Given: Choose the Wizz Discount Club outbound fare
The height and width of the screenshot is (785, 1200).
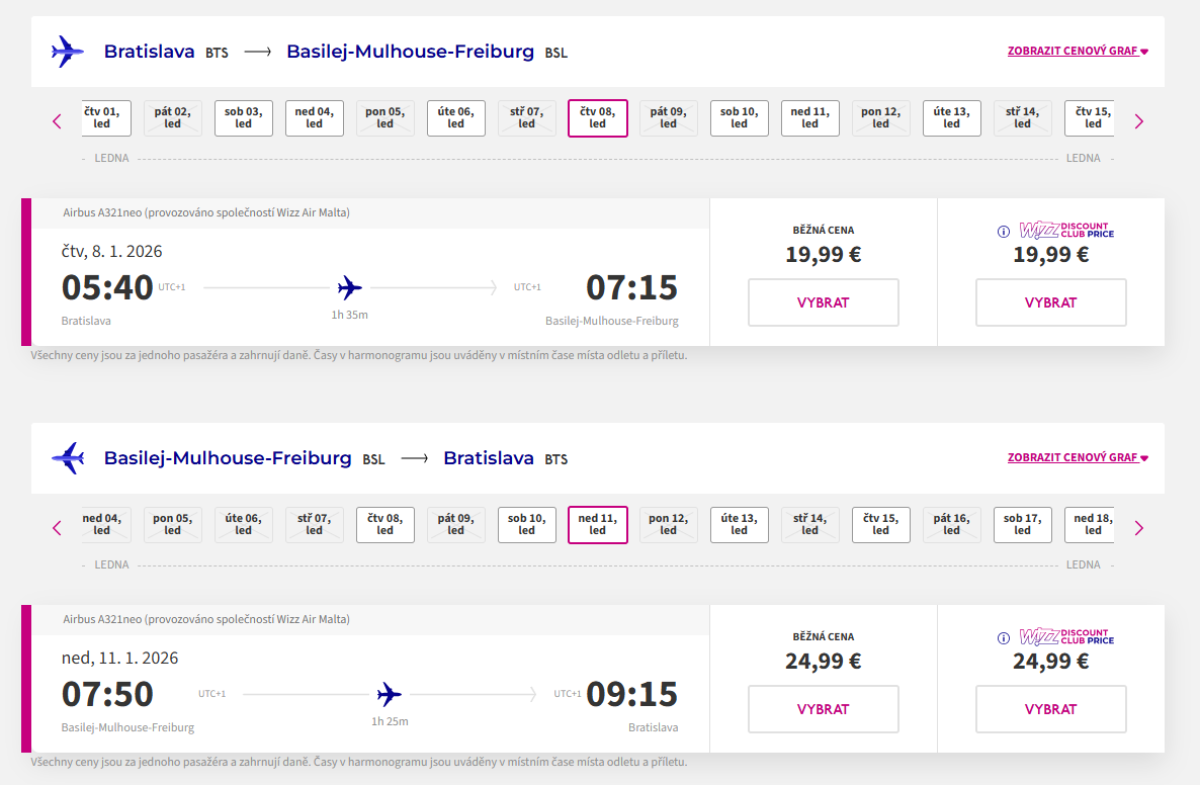Looking at the screenshot, I should click(x=1050, y=302).
